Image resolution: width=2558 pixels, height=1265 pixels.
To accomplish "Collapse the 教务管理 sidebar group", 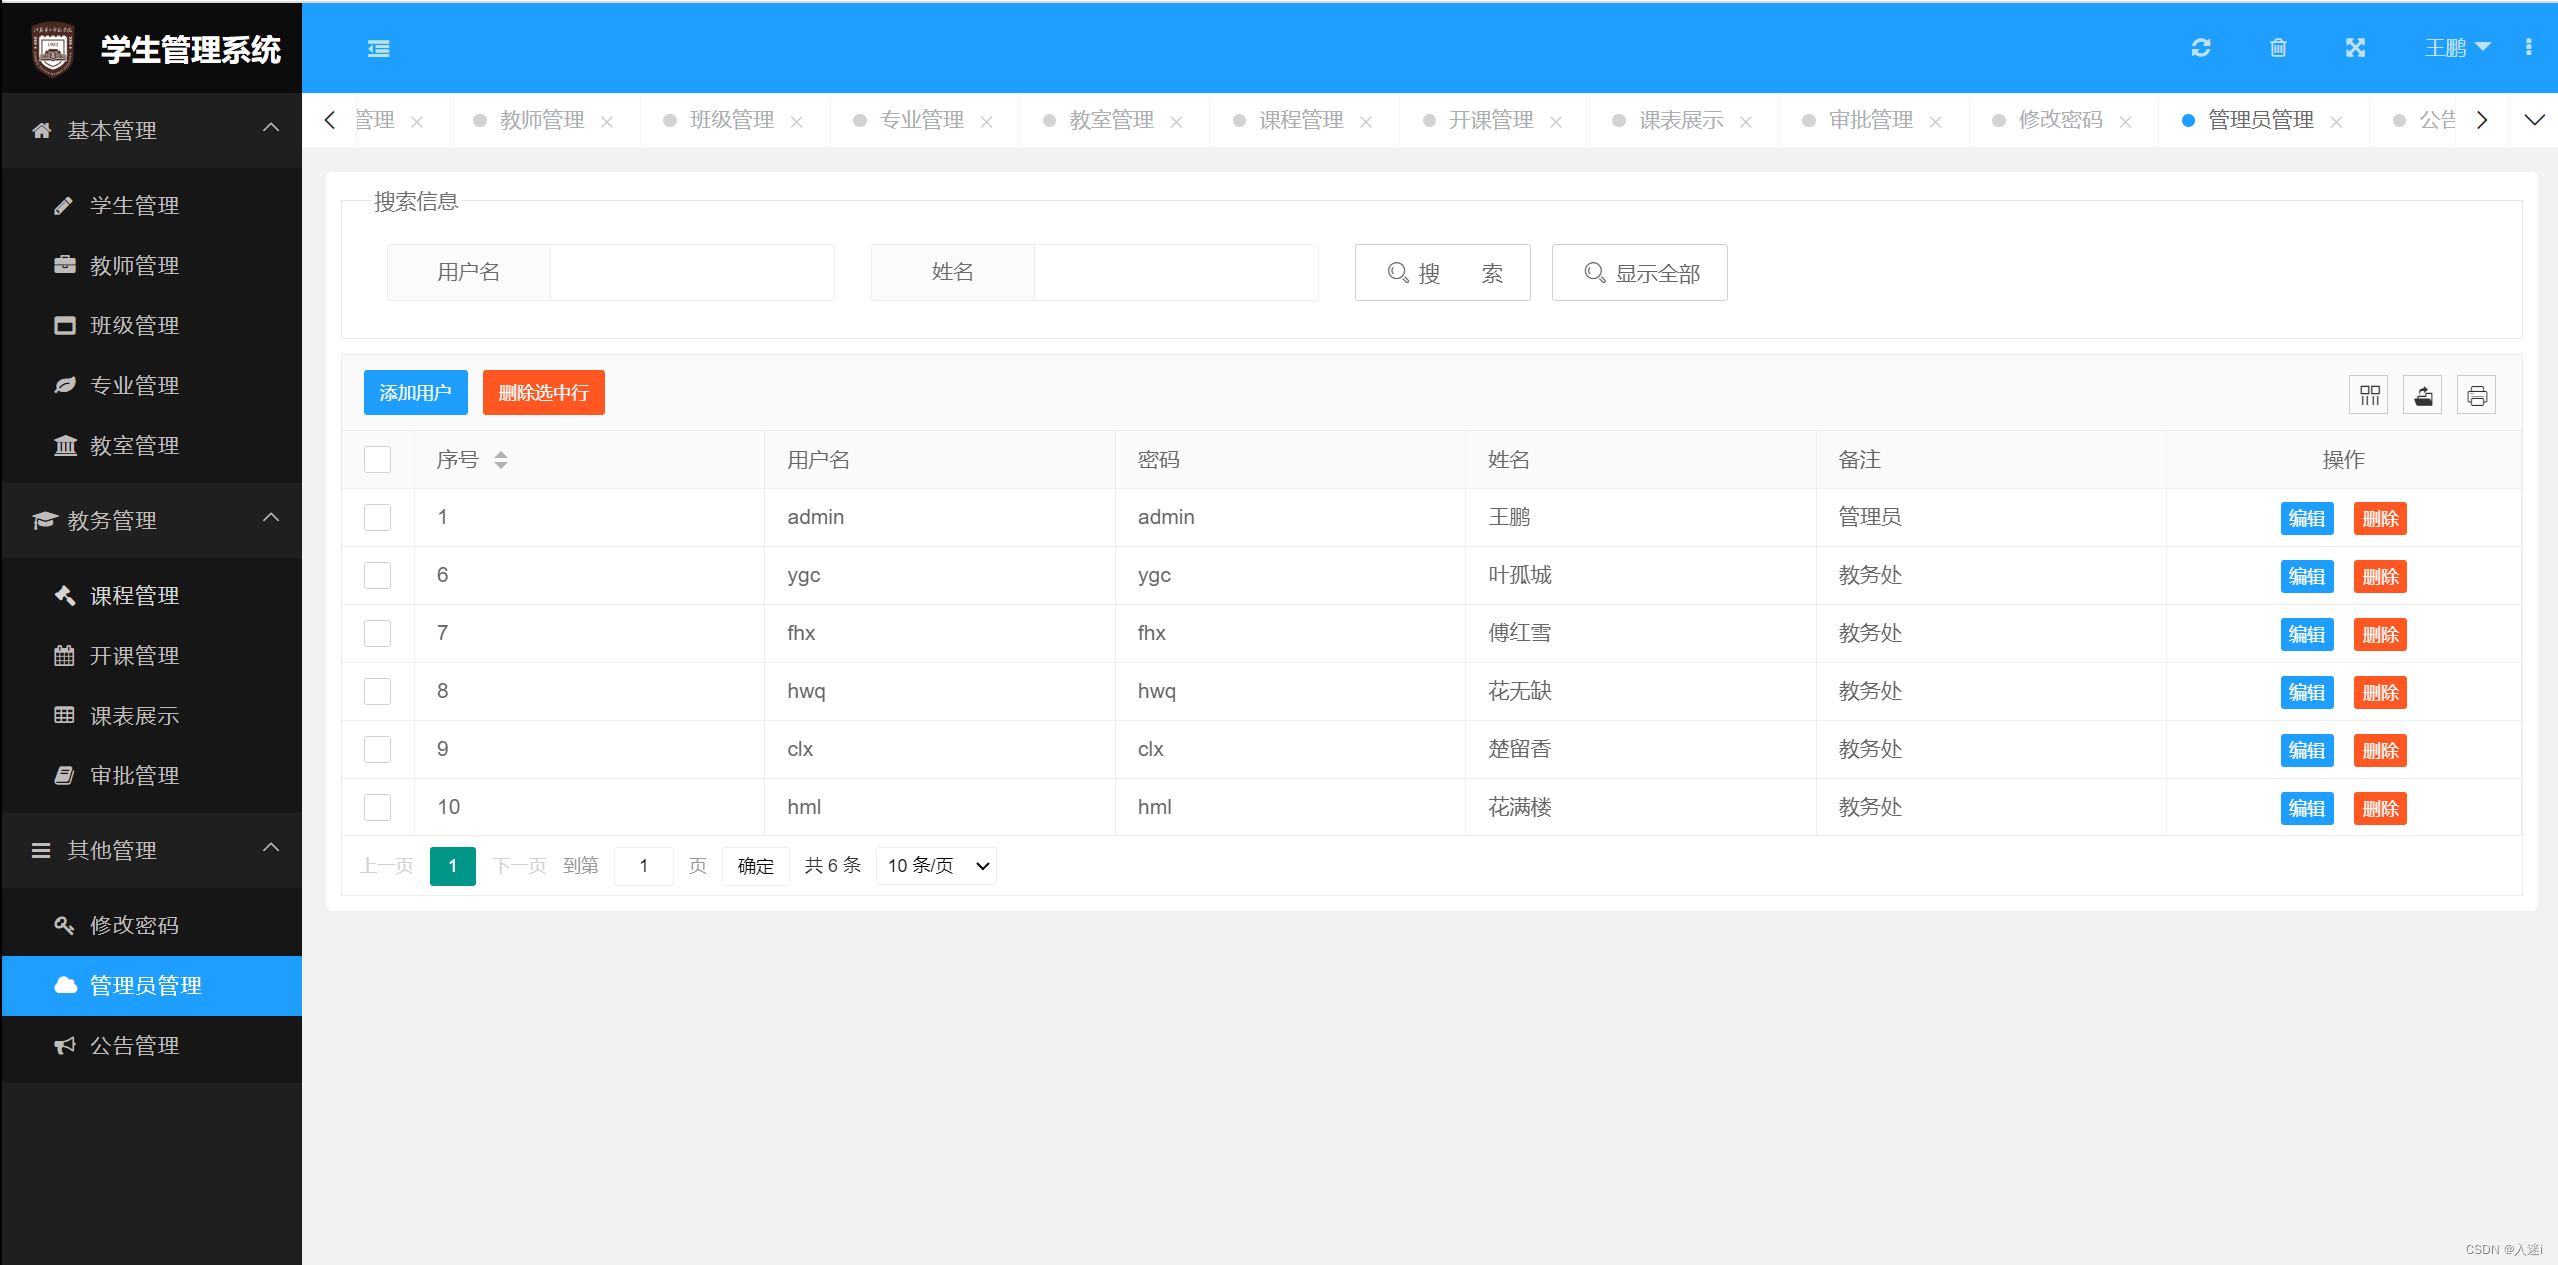I will point(152,521).
